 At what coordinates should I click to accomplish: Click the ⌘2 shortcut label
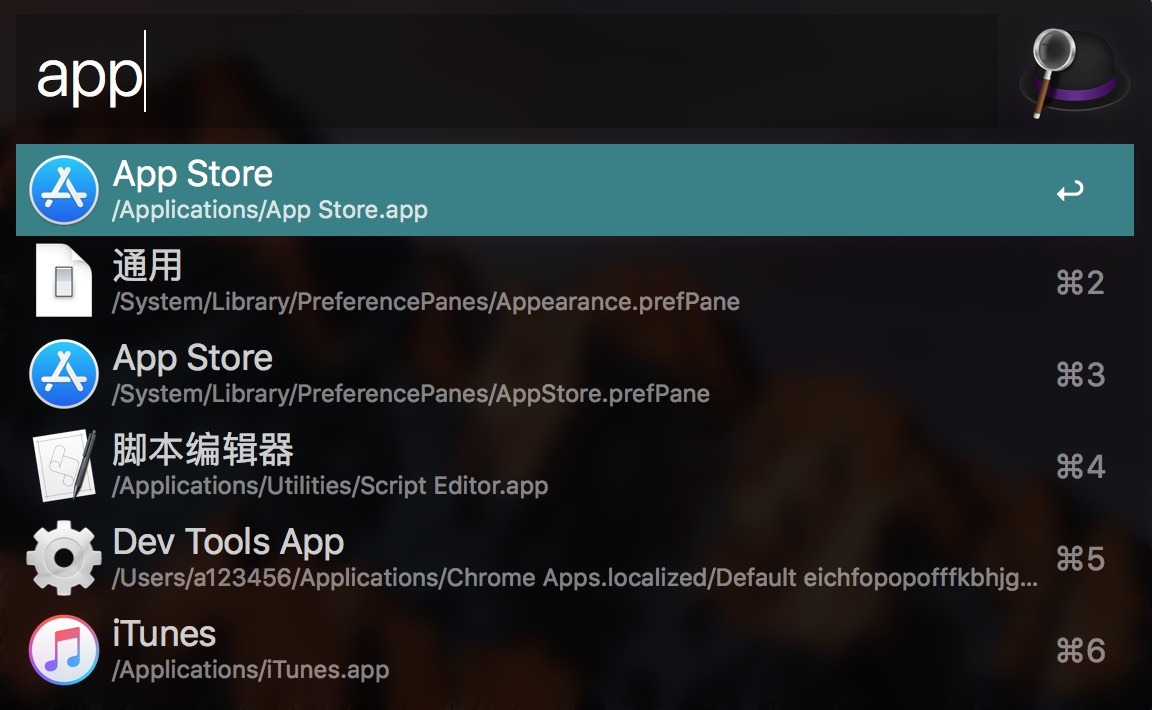click(x=1080, y=282)
